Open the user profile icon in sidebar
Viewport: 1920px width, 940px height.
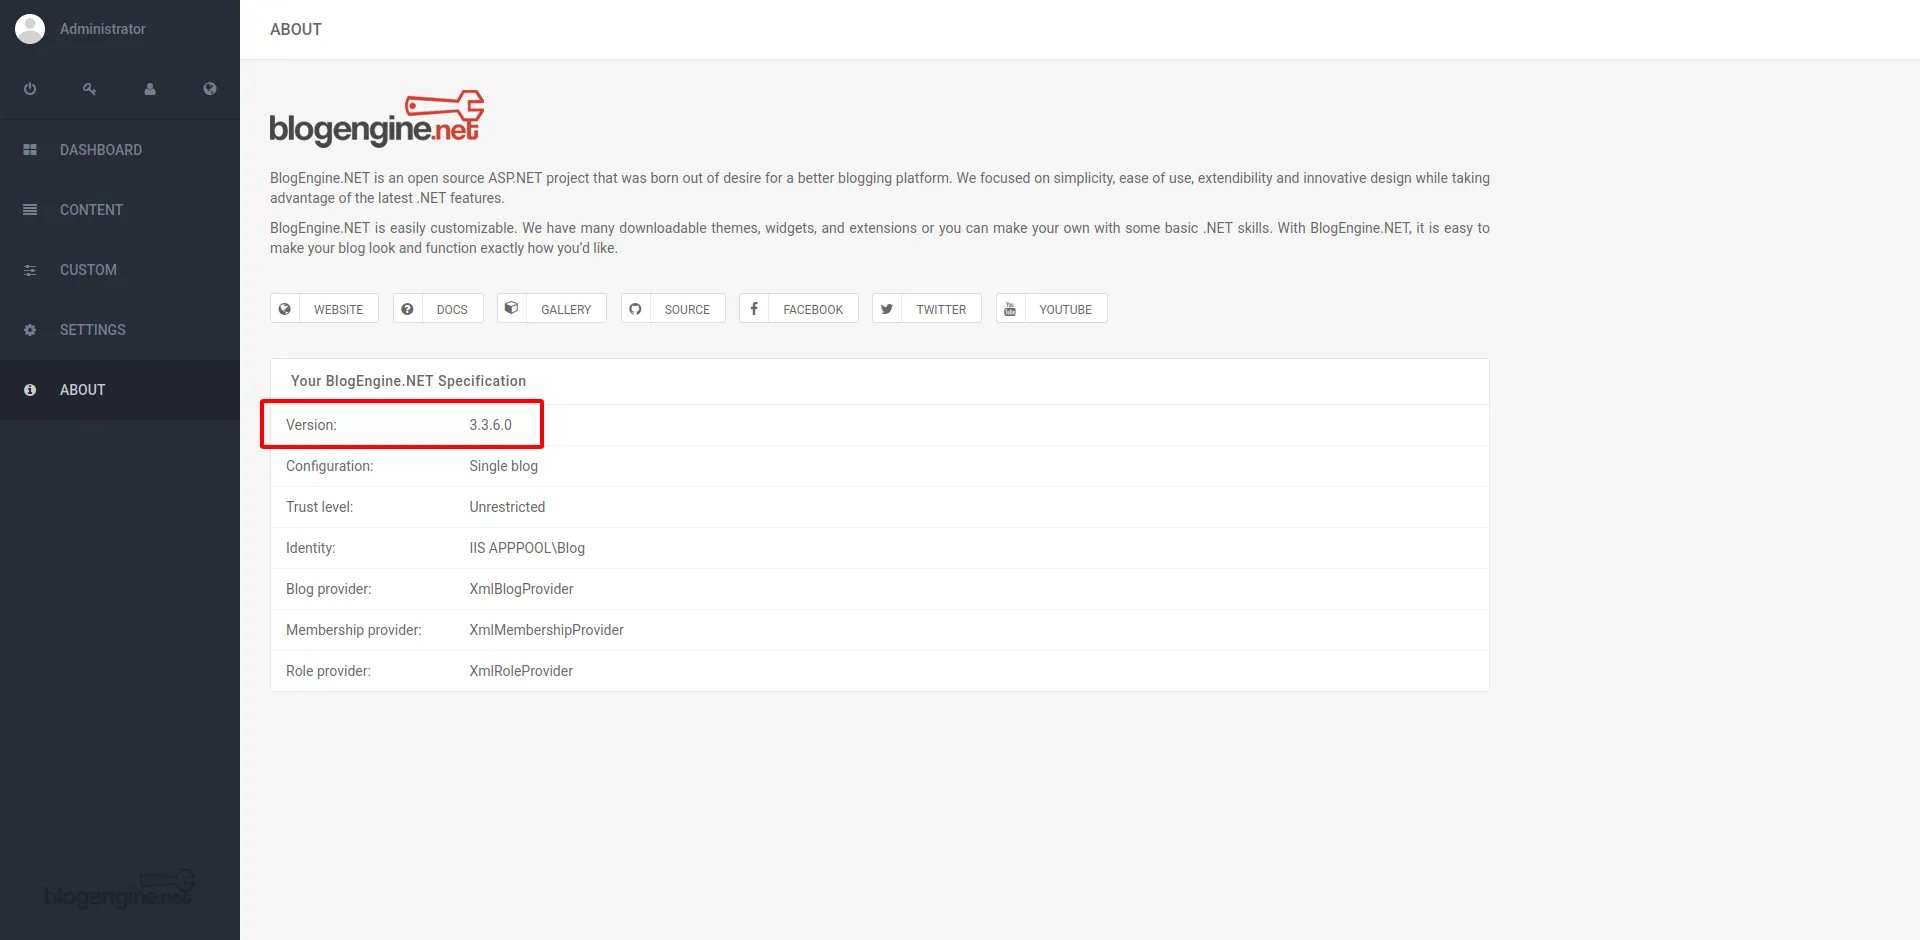150,89
